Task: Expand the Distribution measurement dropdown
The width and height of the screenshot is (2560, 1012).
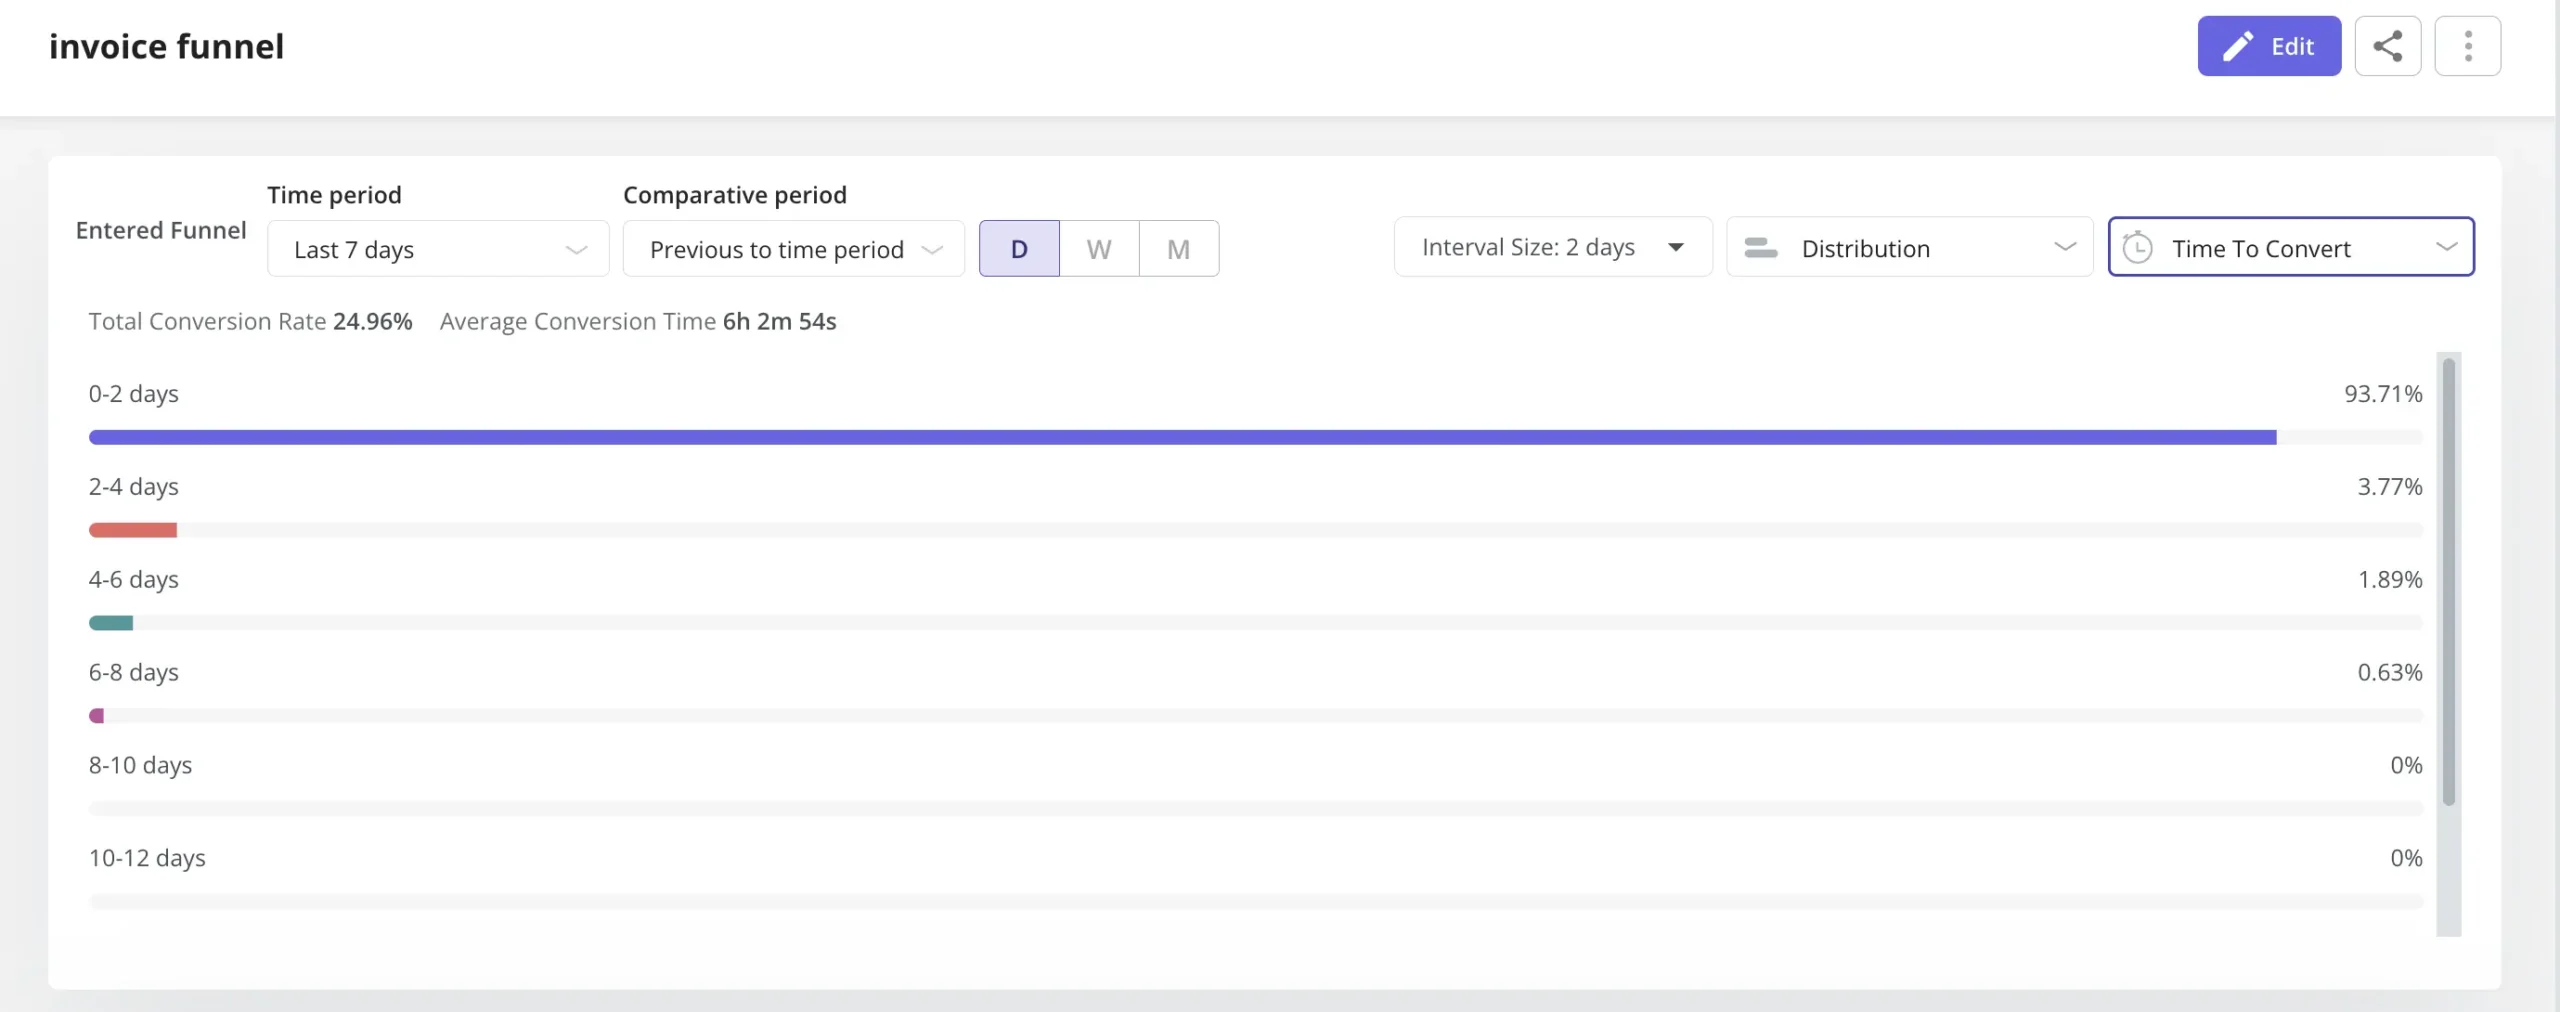Action: click(1910, 247)
